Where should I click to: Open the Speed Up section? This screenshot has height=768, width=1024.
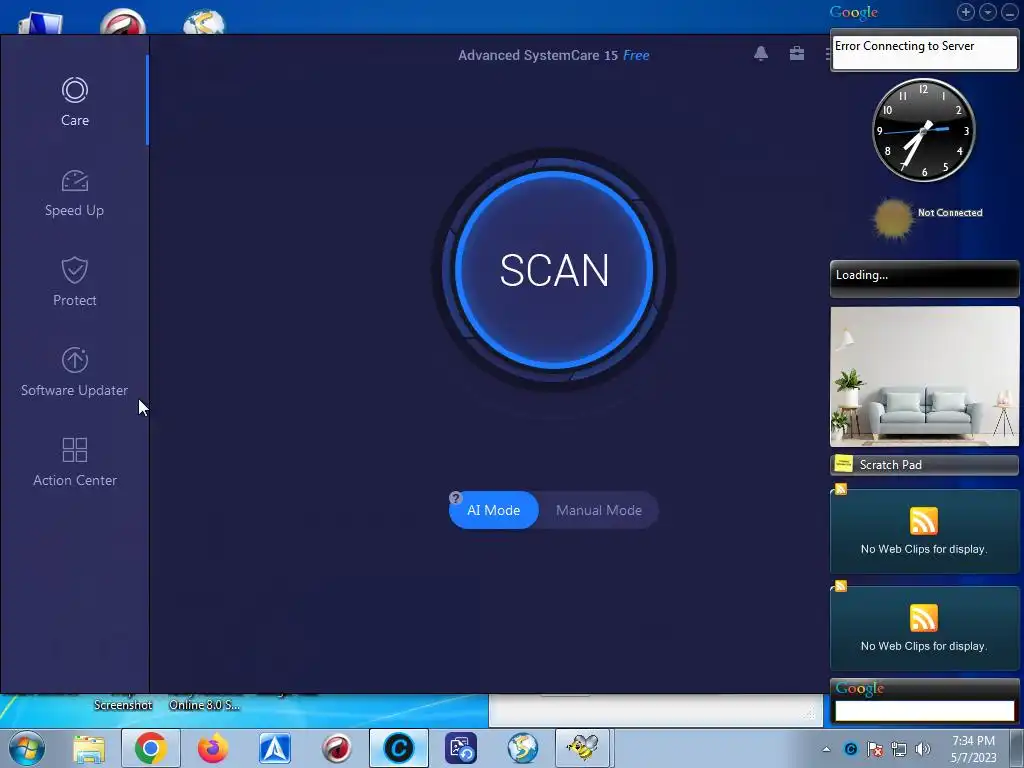[74, 193]
